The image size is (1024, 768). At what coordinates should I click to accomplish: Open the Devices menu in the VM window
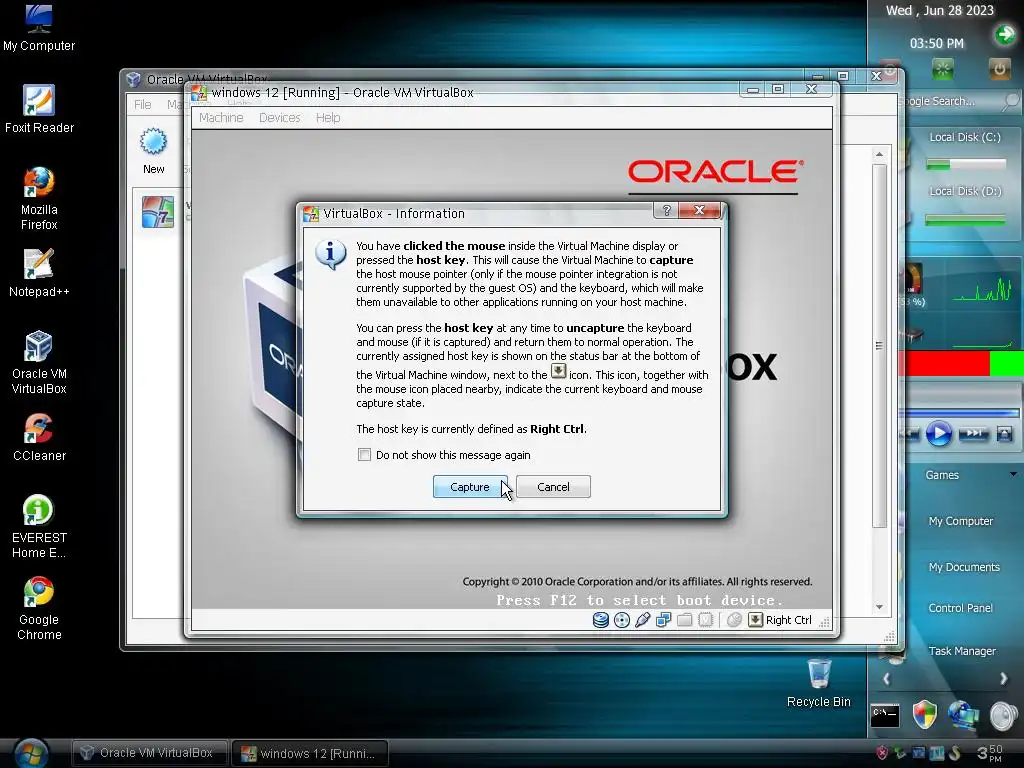click(x=280, y=118)
